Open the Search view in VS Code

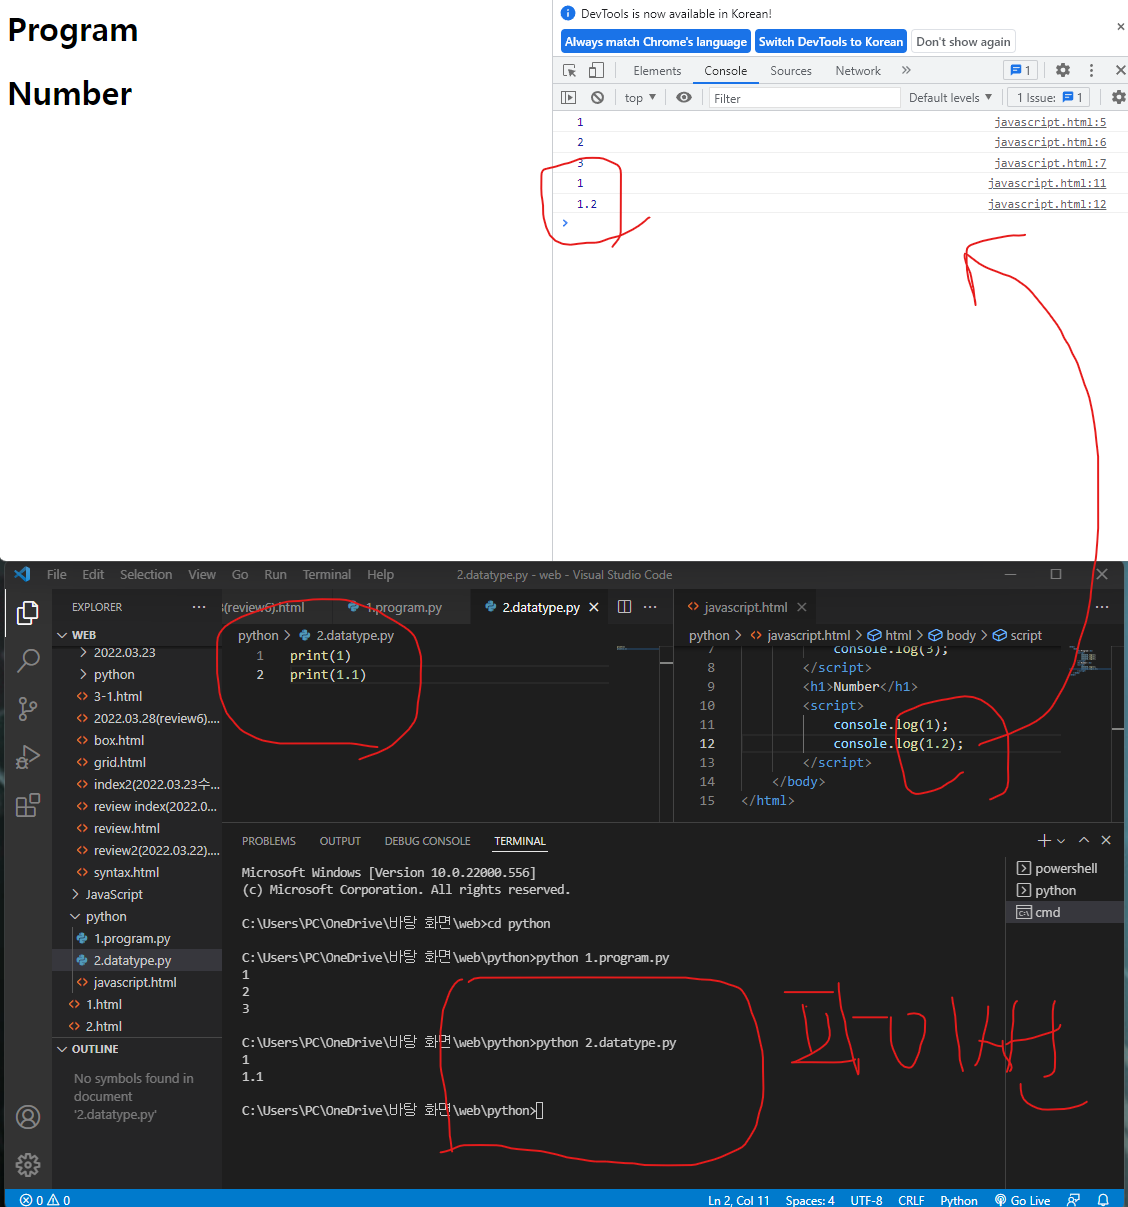28,660
